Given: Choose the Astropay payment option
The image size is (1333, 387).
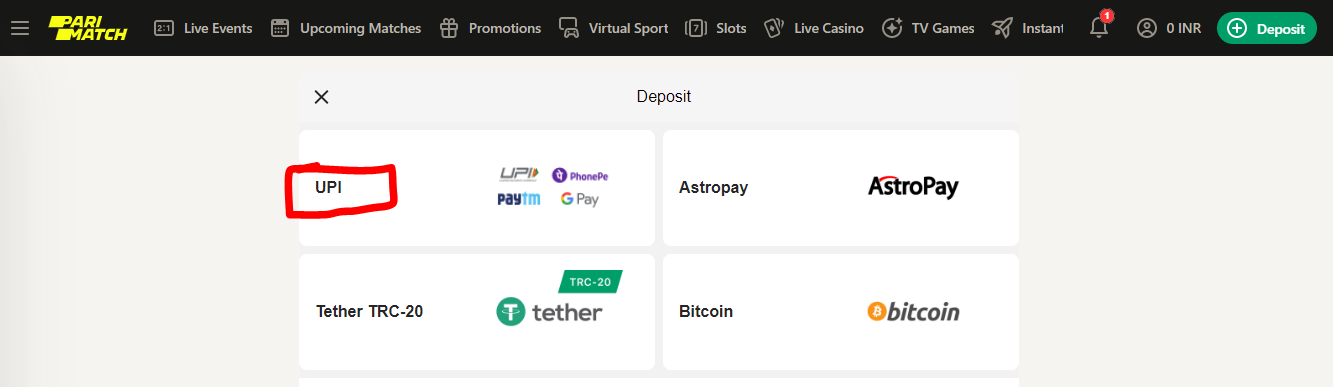Looking at the screenshot, I should [x=841, y=187].
